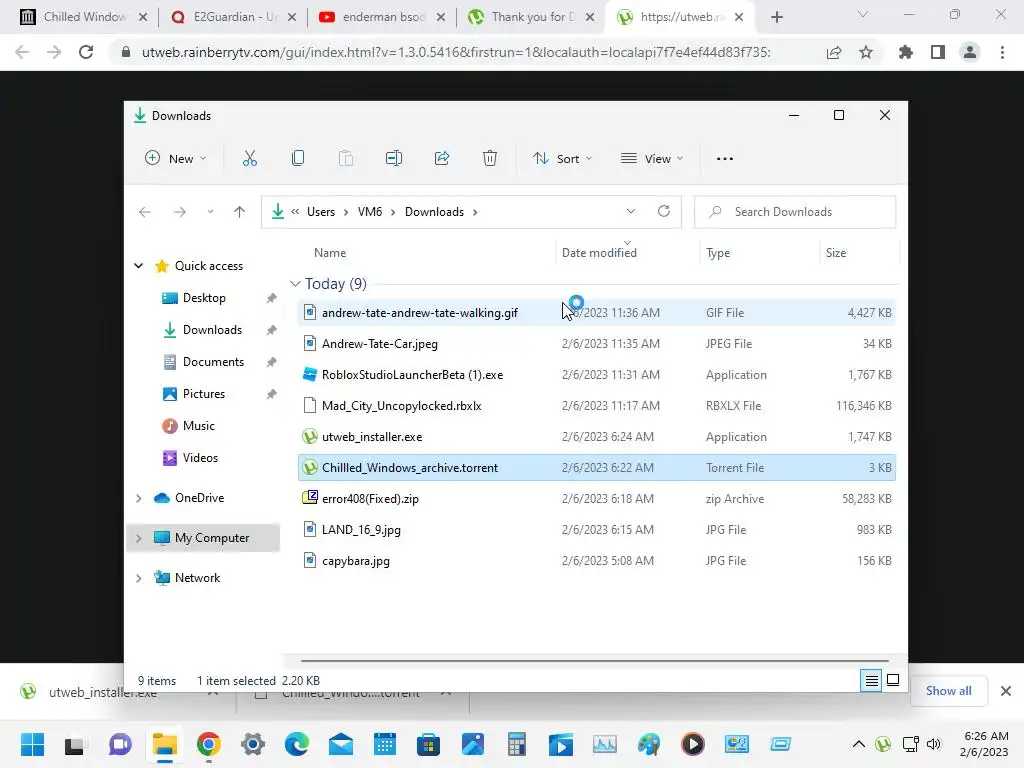Click the Refresh icon beside address bar
1024x768 pixels.
pos(664,211)
